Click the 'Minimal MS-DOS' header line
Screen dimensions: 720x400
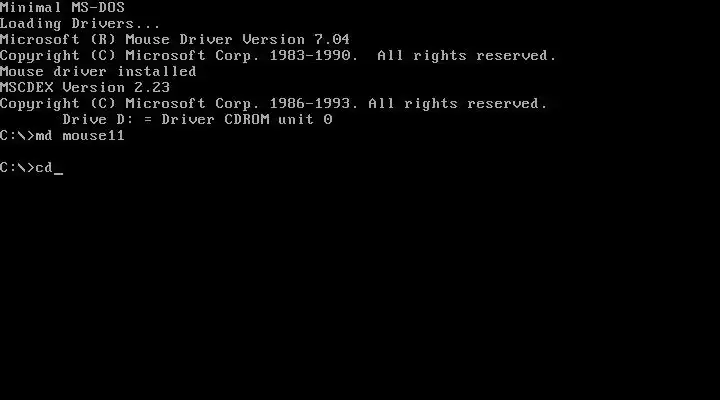[x=62, y=8]
